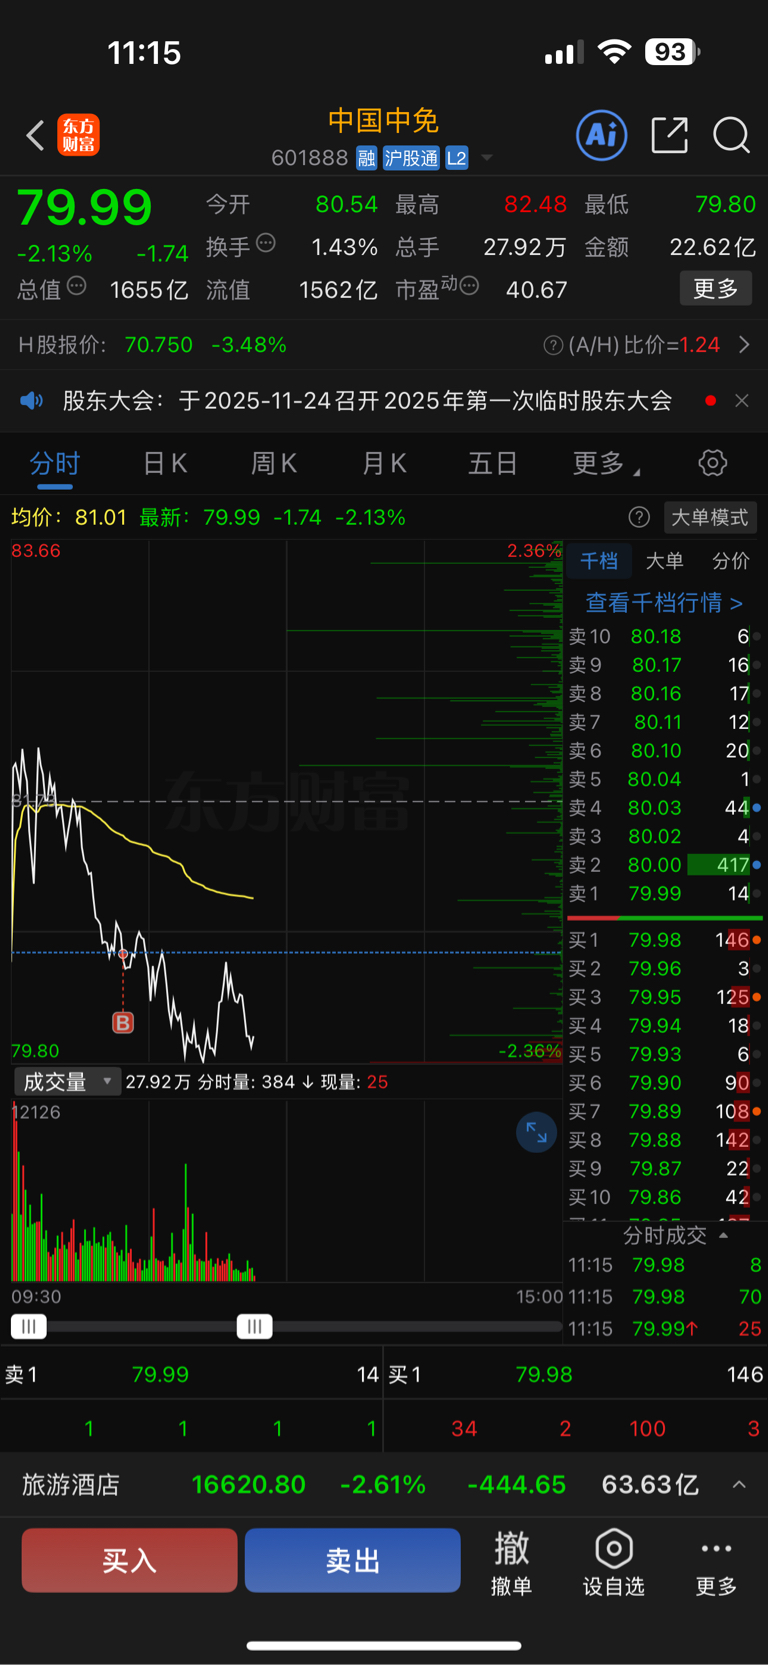
Task: Open 更多 three-dots menu at bottom
Action: click(716, 1562)
